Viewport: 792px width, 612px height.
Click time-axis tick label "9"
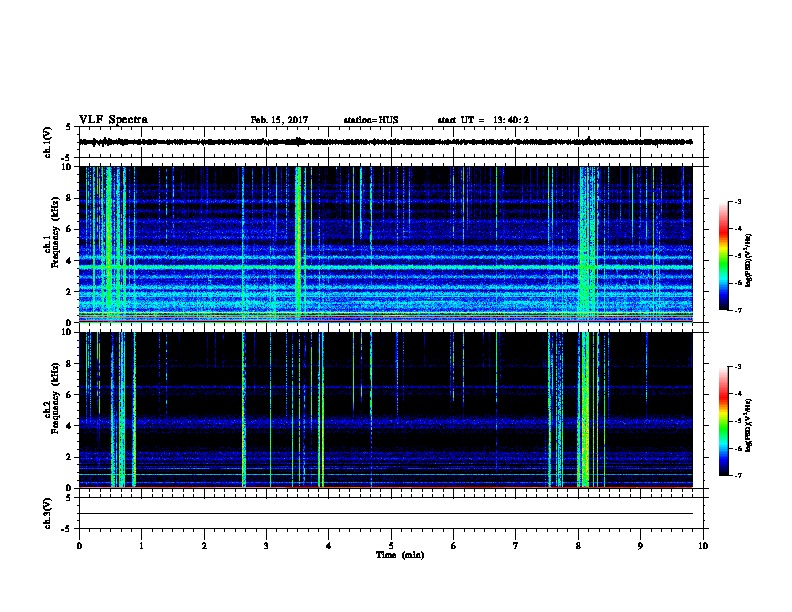[640, 546]
